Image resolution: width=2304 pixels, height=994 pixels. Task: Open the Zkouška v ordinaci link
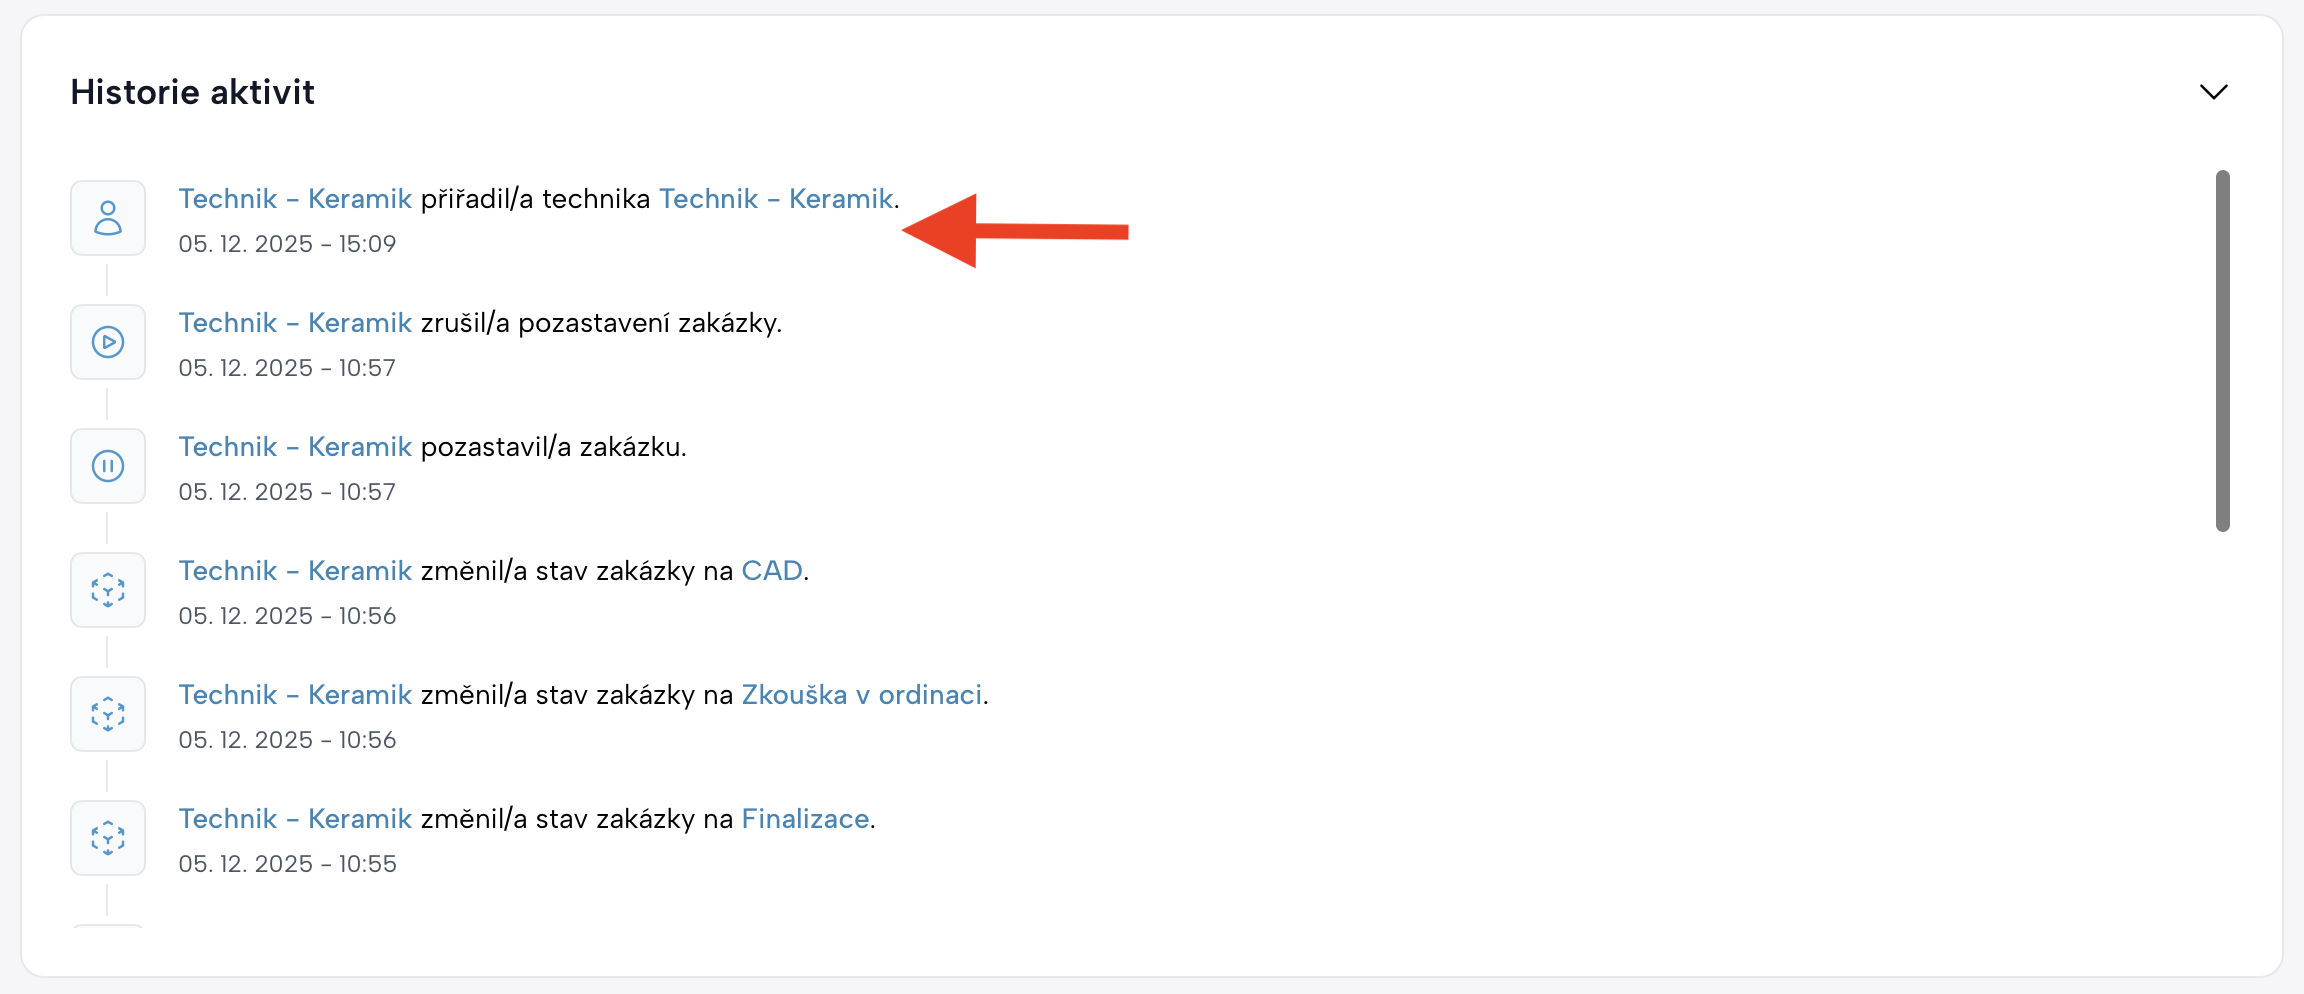point(861,695)
